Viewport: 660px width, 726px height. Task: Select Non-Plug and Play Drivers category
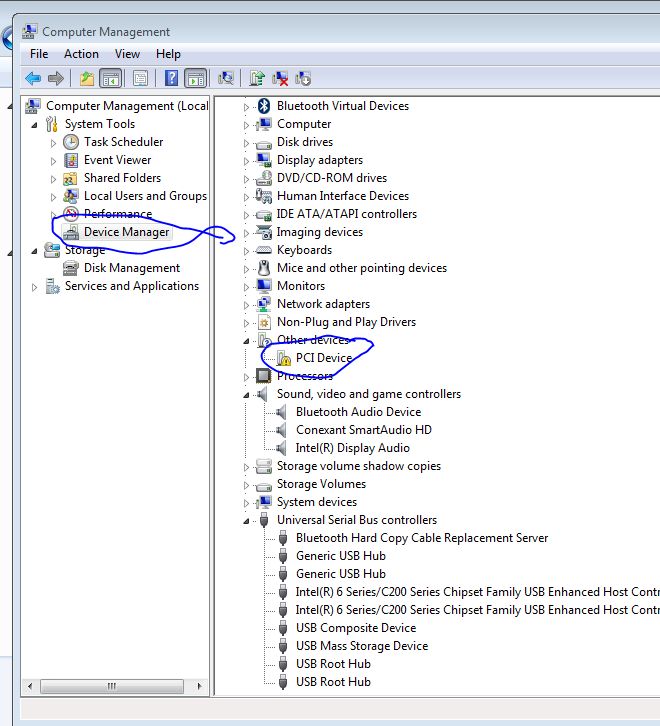346,322
